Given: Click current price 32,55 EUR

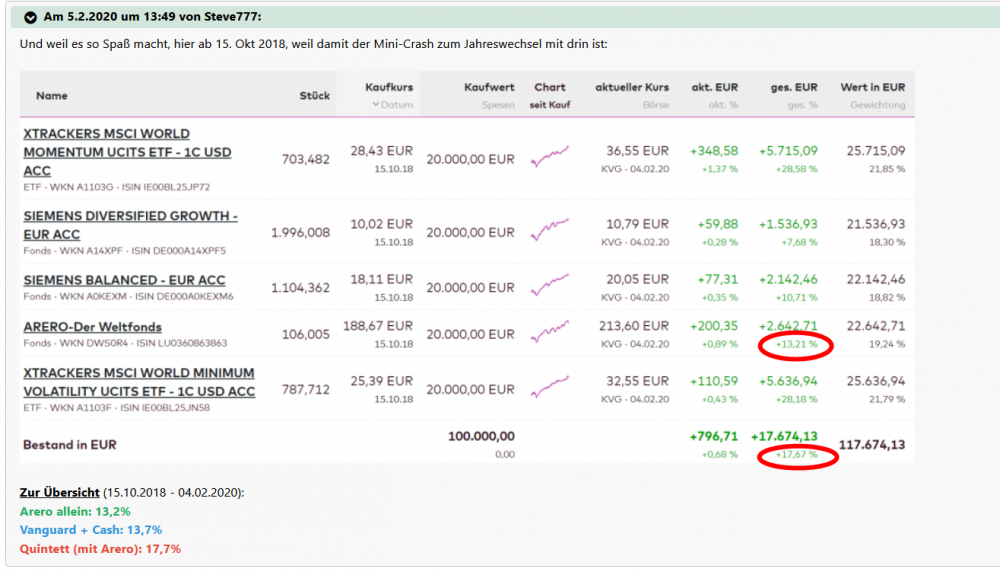Looking at the screenshot, I should point(637,381).
